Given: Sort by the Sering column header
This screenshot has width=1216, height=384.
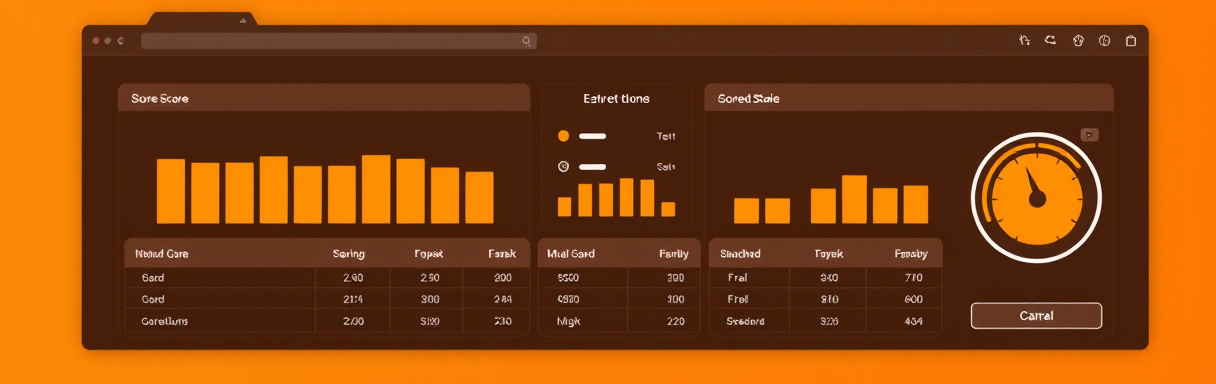Looking at the screenshot, I should (x=348, y=254).
